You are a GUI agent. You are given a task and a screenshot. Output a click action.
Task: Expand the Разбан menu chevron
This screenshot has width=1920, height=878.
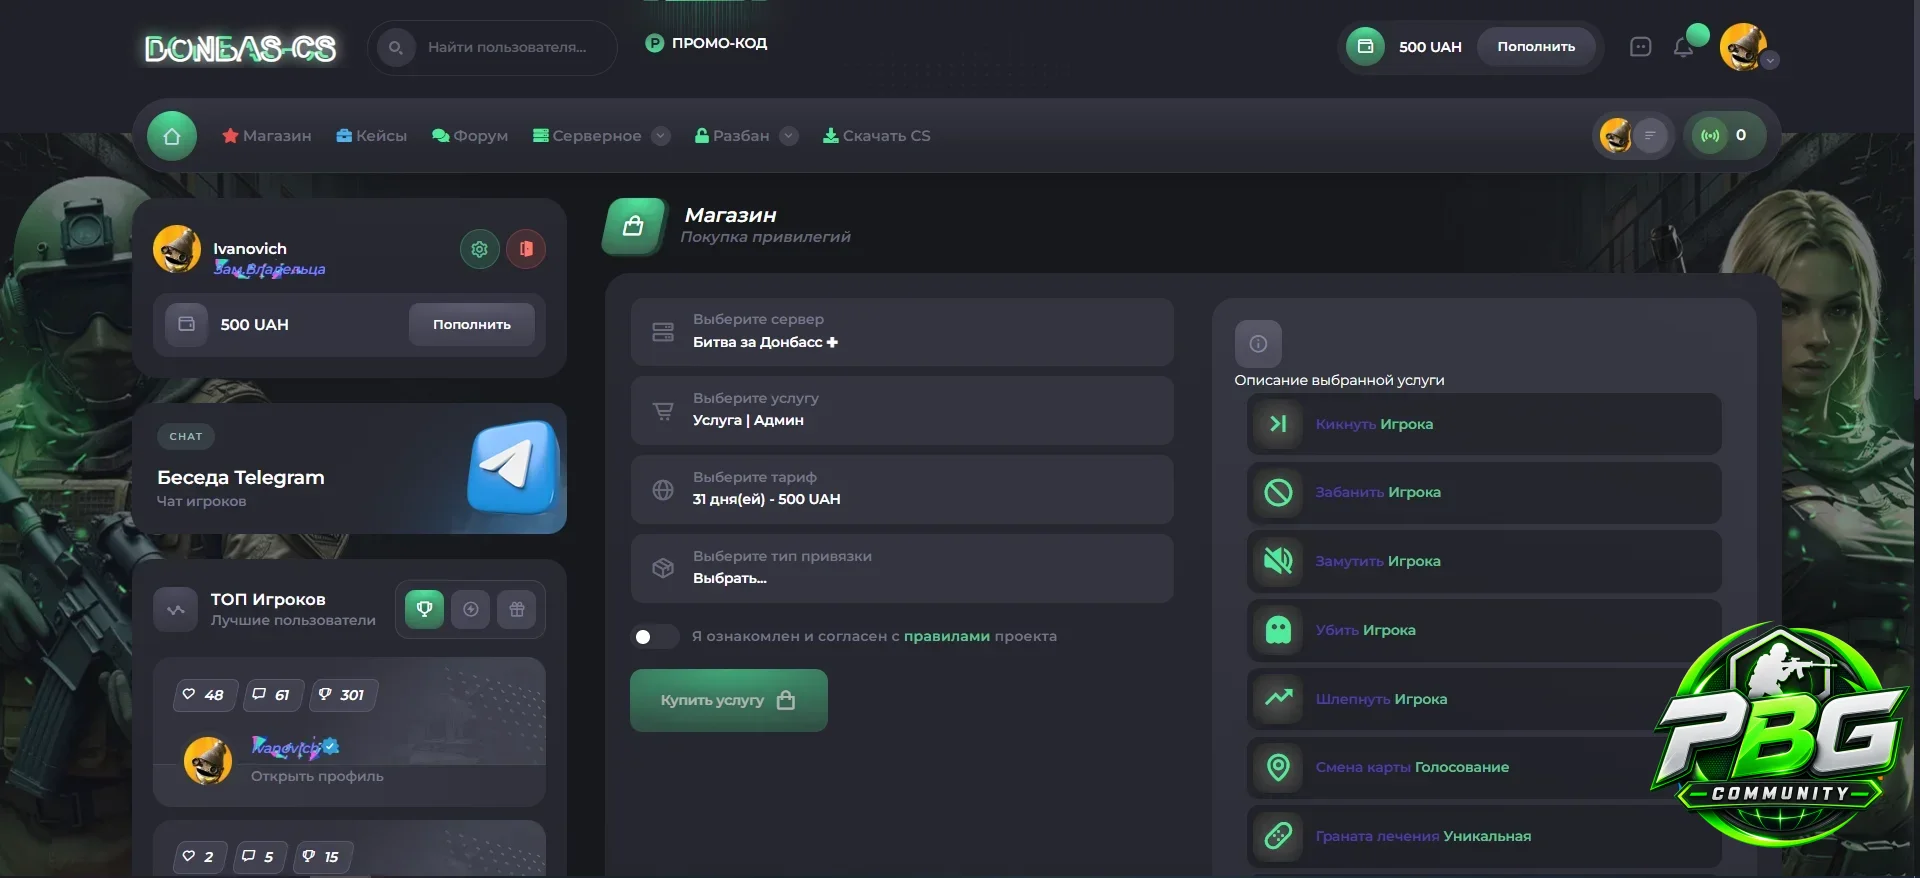pyautogui.click(x=789, y=136)
